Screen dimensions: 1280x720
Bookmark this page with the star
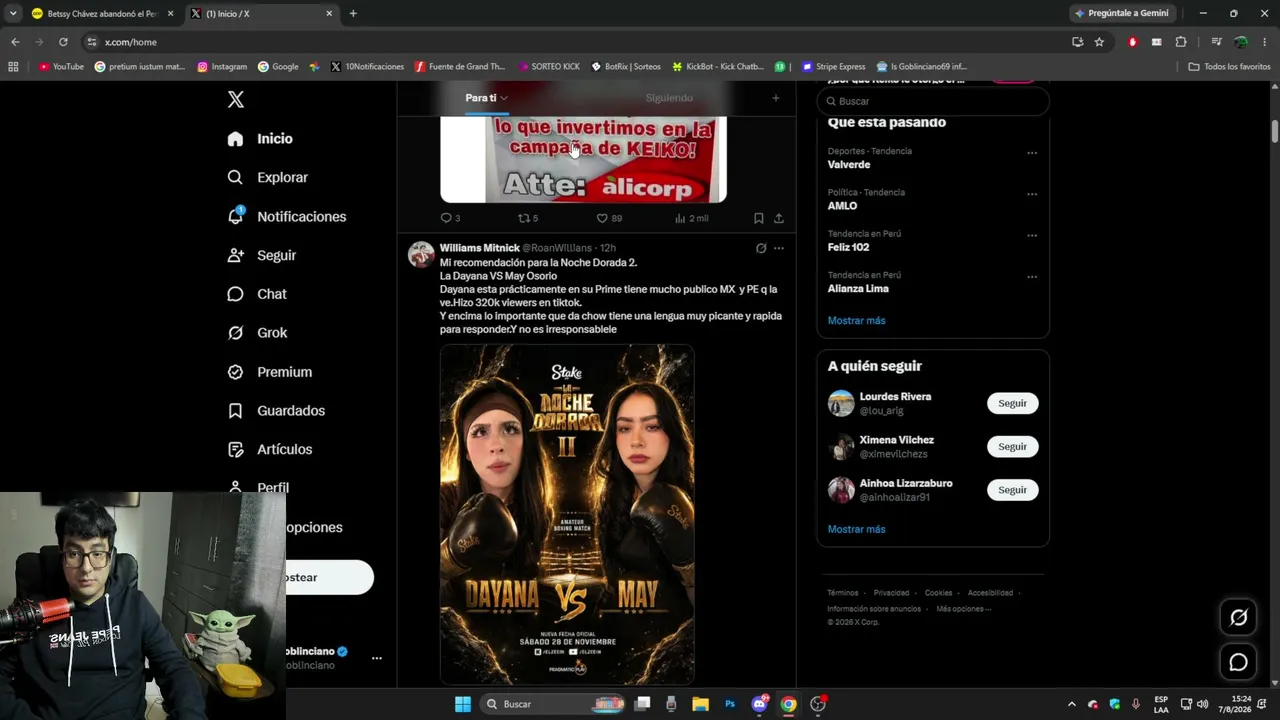coord(1099,42)
